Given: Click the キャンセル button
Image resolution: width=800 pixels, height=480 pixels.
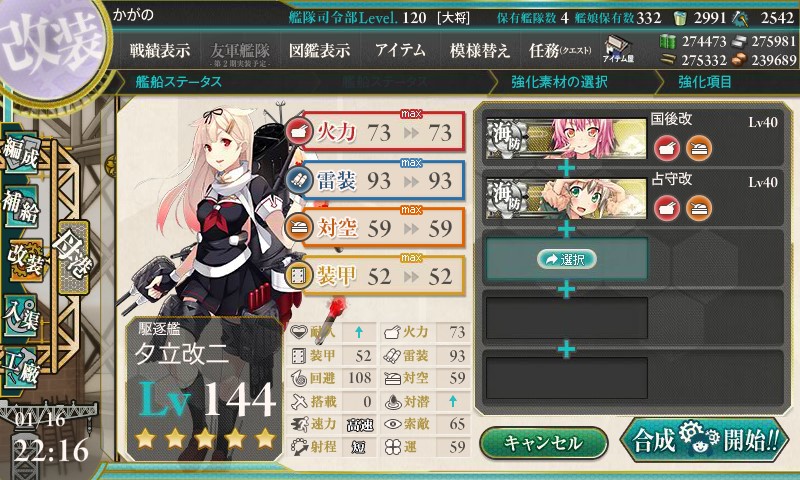Looking at the screenshot, I should [543, 443].
